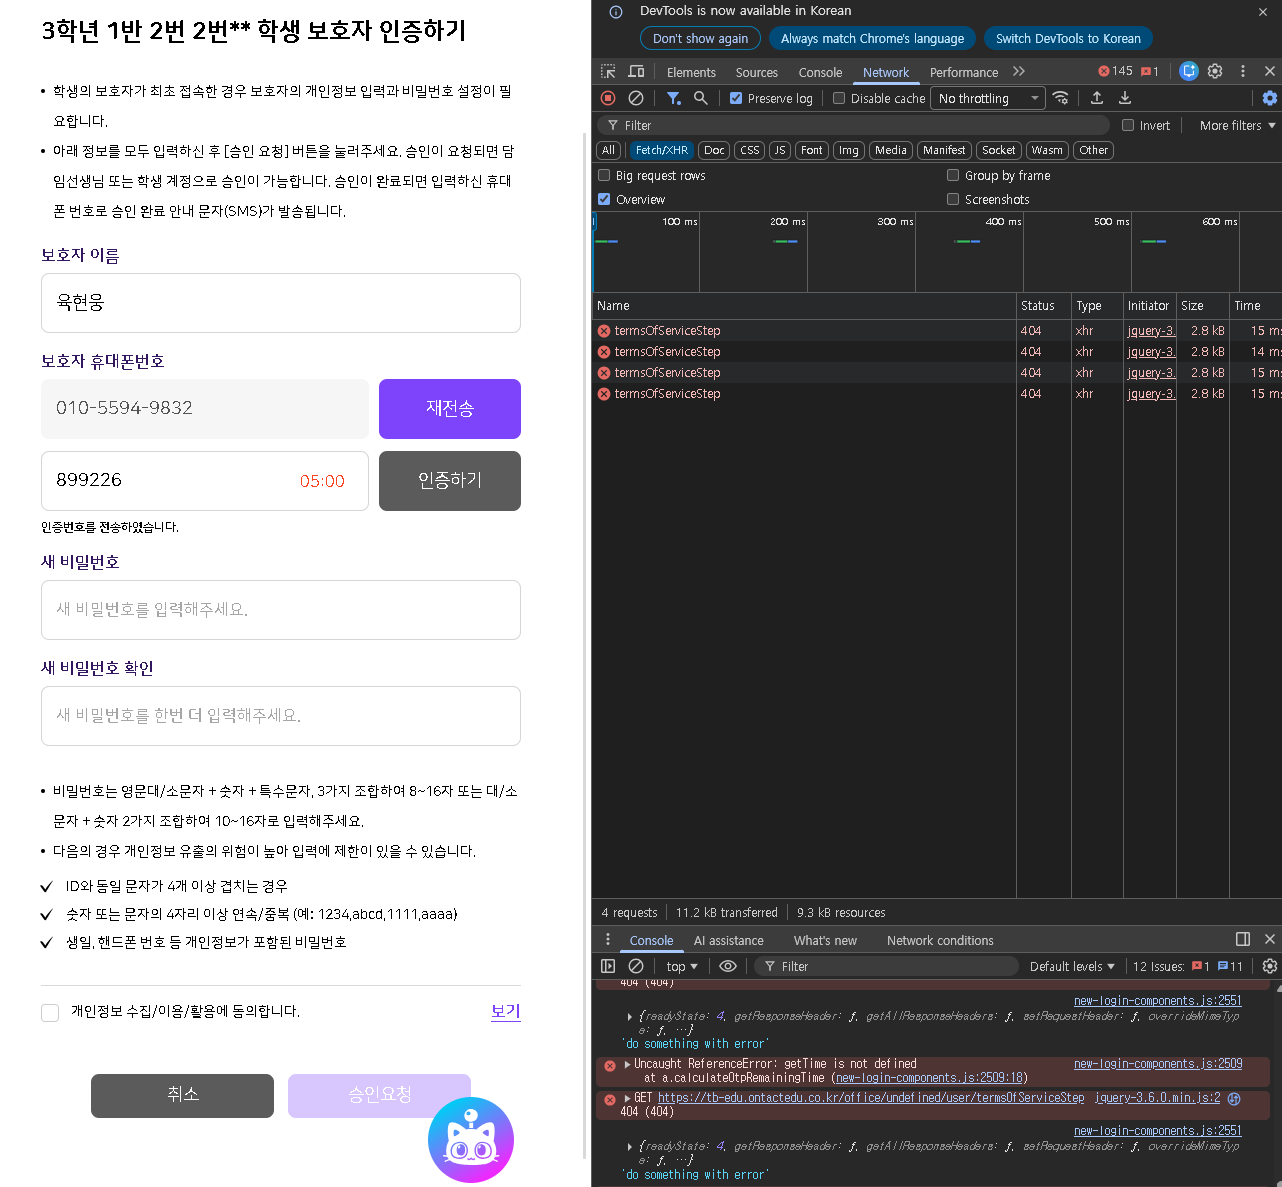Open the No throttling dropdown
The image size is (1282, 1187).
pos(987,98)
